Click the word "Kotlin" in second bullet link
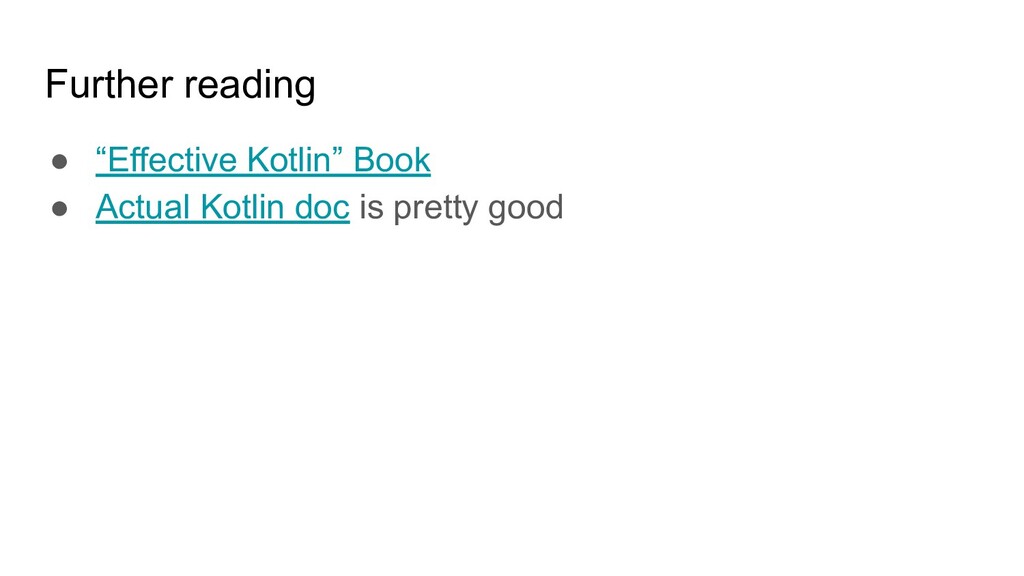Image resolution: width=1024 pixels, height=576 pixels. (242, 207)
